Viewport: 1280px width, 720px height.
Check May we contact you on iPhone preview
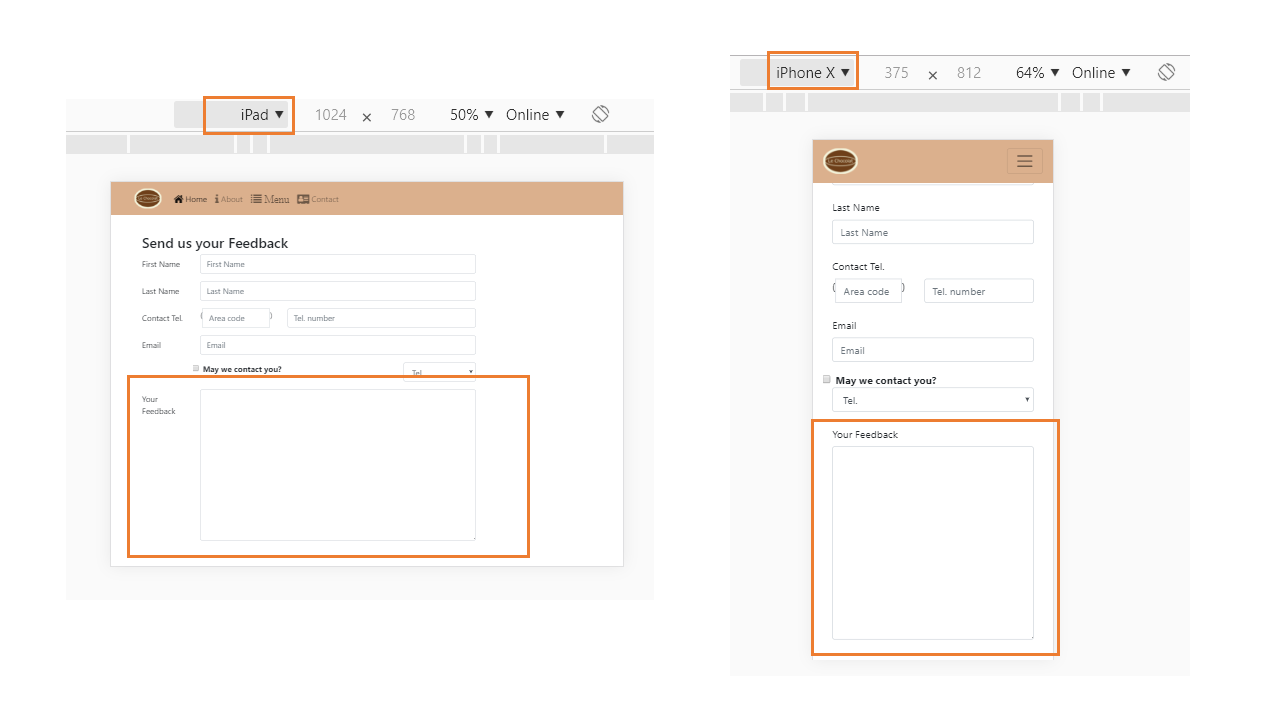pyautogui.click(x=826, y=379)
